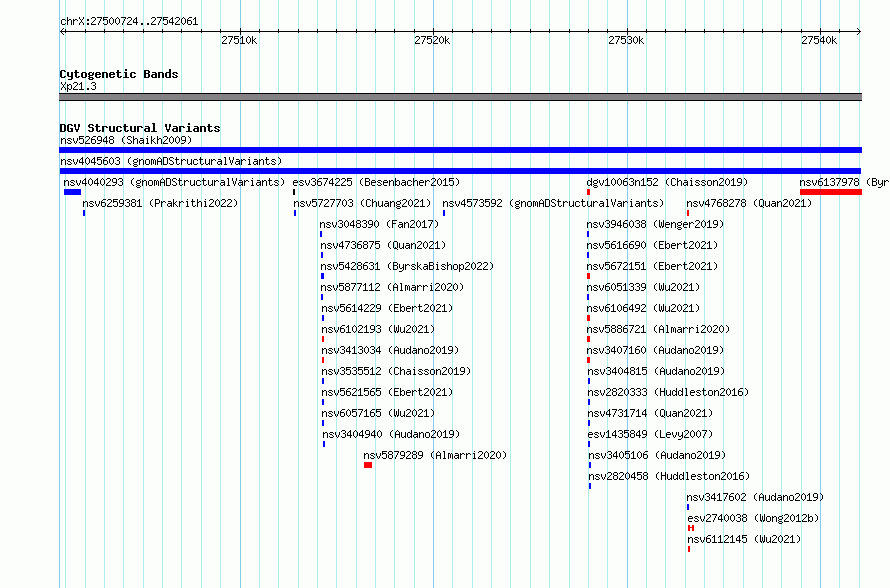
Task: Open nsv3535512 (Chaisson2019) variant
Action: pyautogui.click(x=396, y=371)
